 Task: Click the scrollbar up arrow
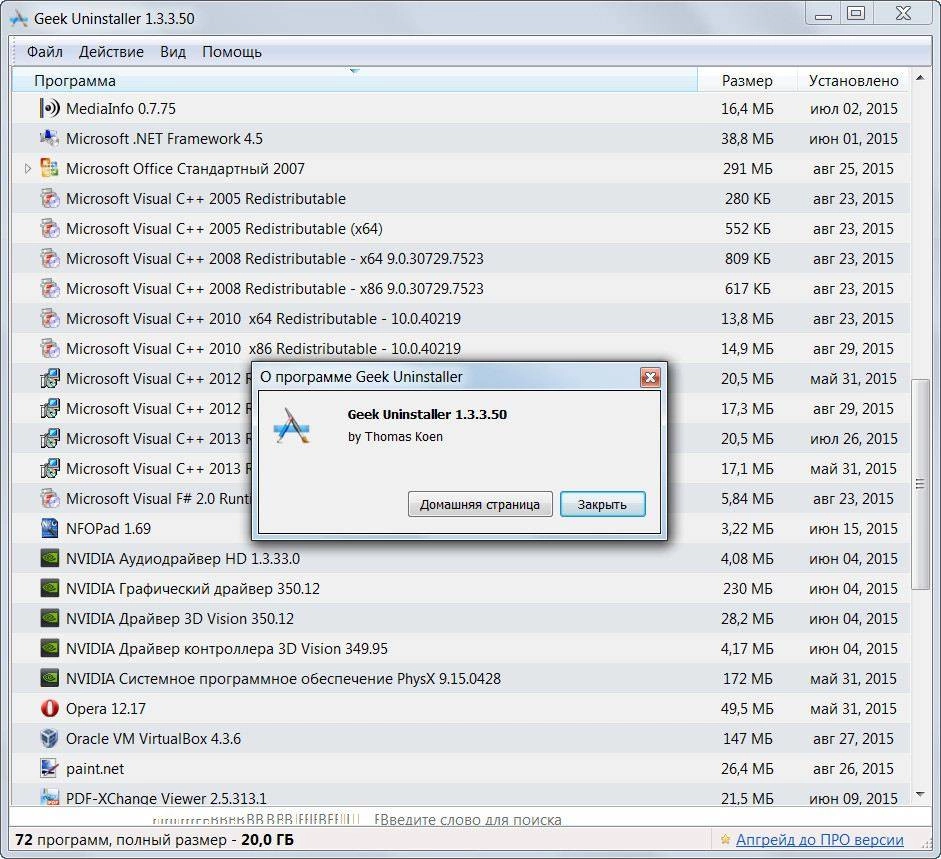(x=920, y=78)
